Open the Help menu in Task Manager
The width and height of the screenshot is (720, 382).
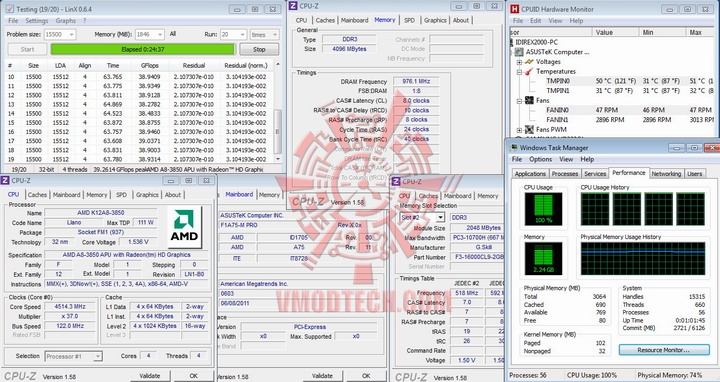(587, 159)
